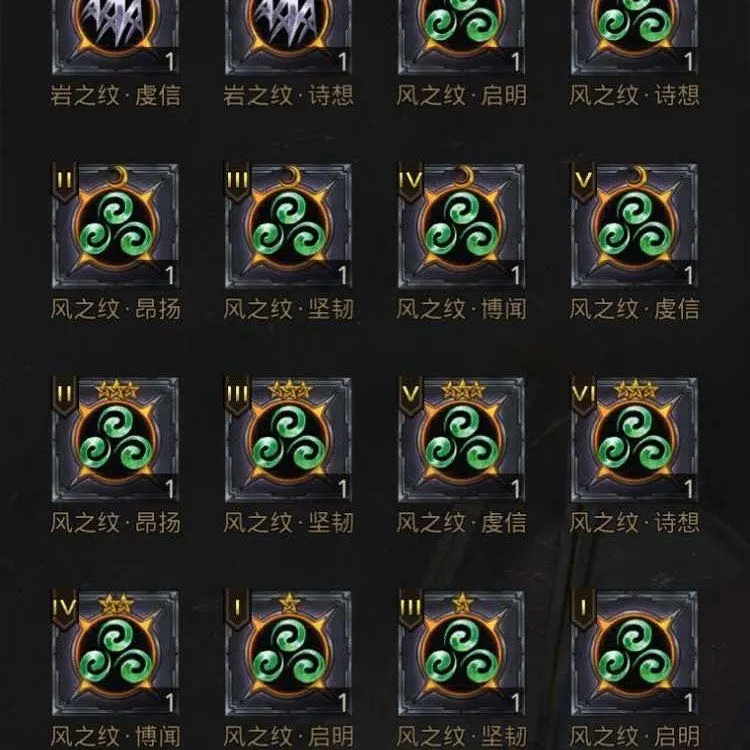Select the top-row 风之纹·诗想 wind rune
This screenshot has width=750, height=750.
click(x=634, y=37)
